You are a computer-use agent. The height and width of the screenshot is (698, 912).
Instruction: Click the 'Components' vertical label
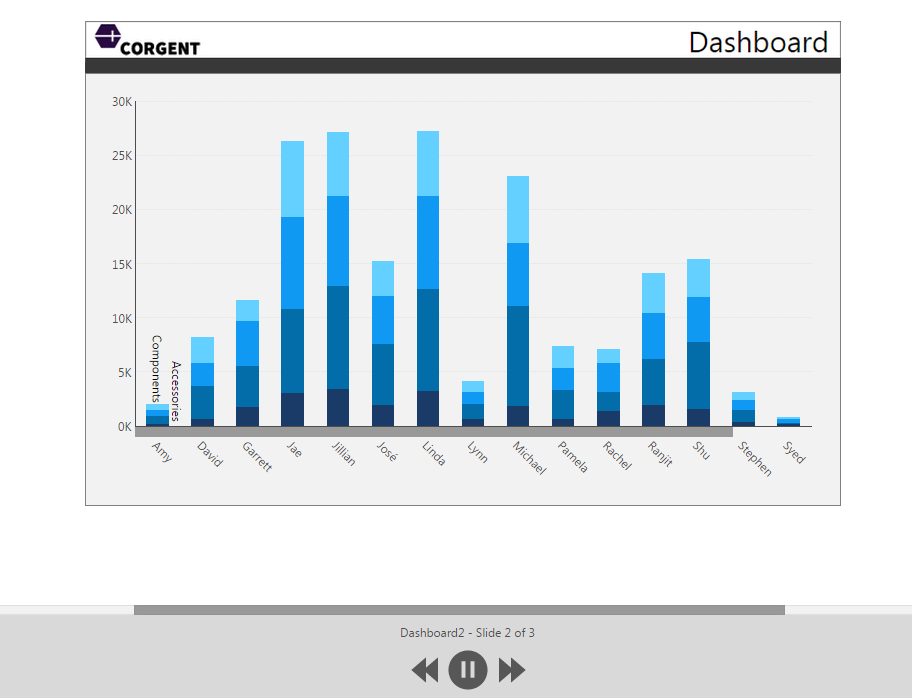(x=156, y=369)
